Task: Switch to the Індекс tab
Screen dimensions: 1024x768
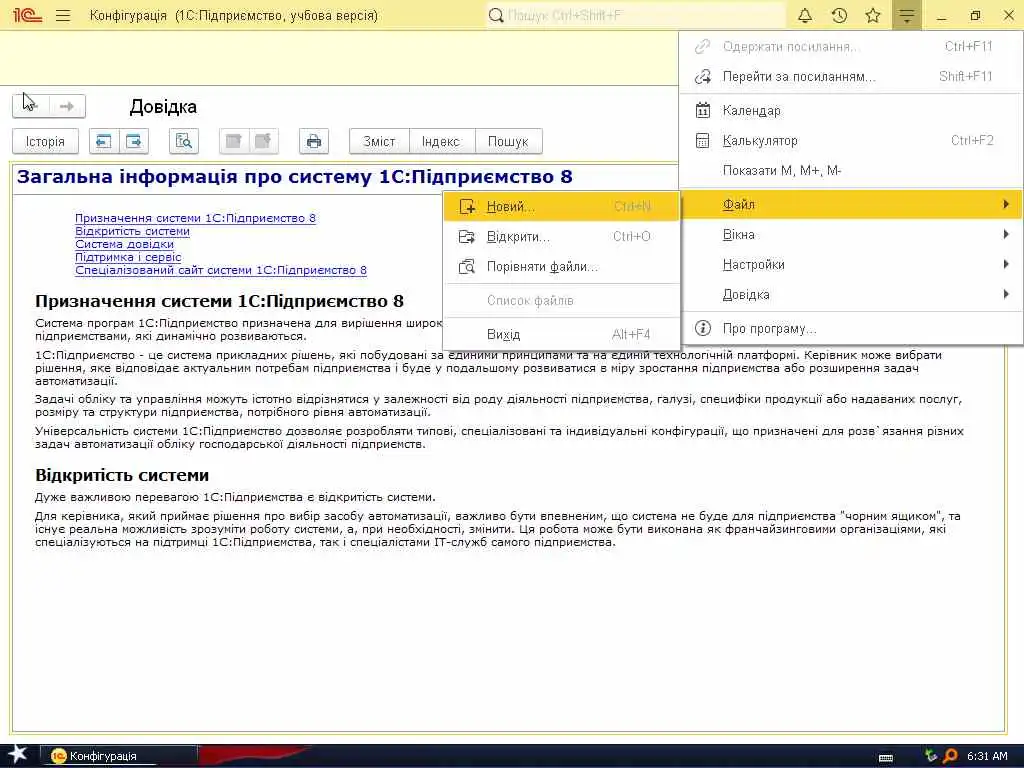Action: tap(441, 141)
